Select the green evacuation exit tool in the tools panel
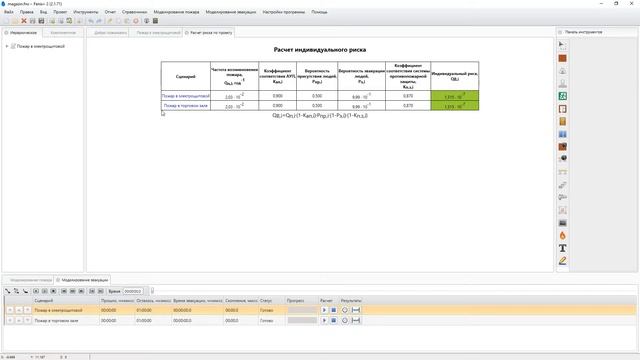640x360 pixels. coord(562,96)
